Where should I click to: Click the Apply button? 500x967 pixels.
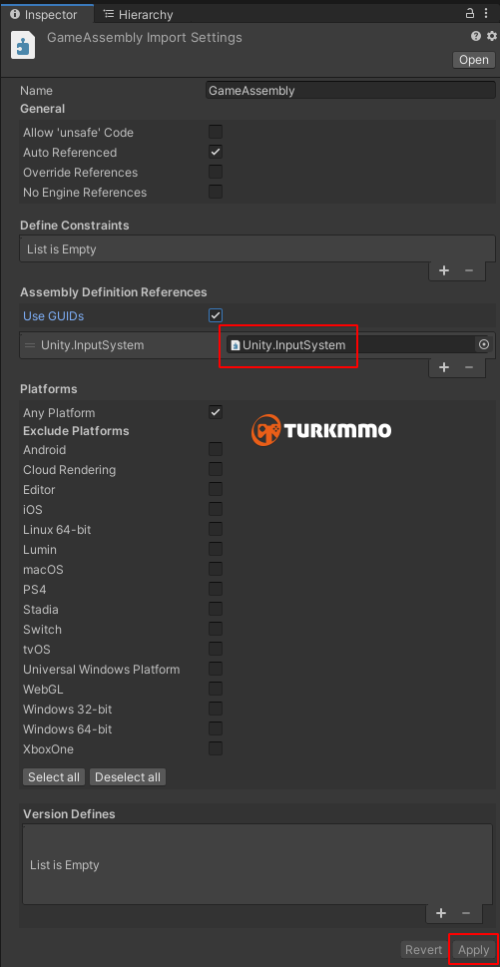[x=473, y=950]
